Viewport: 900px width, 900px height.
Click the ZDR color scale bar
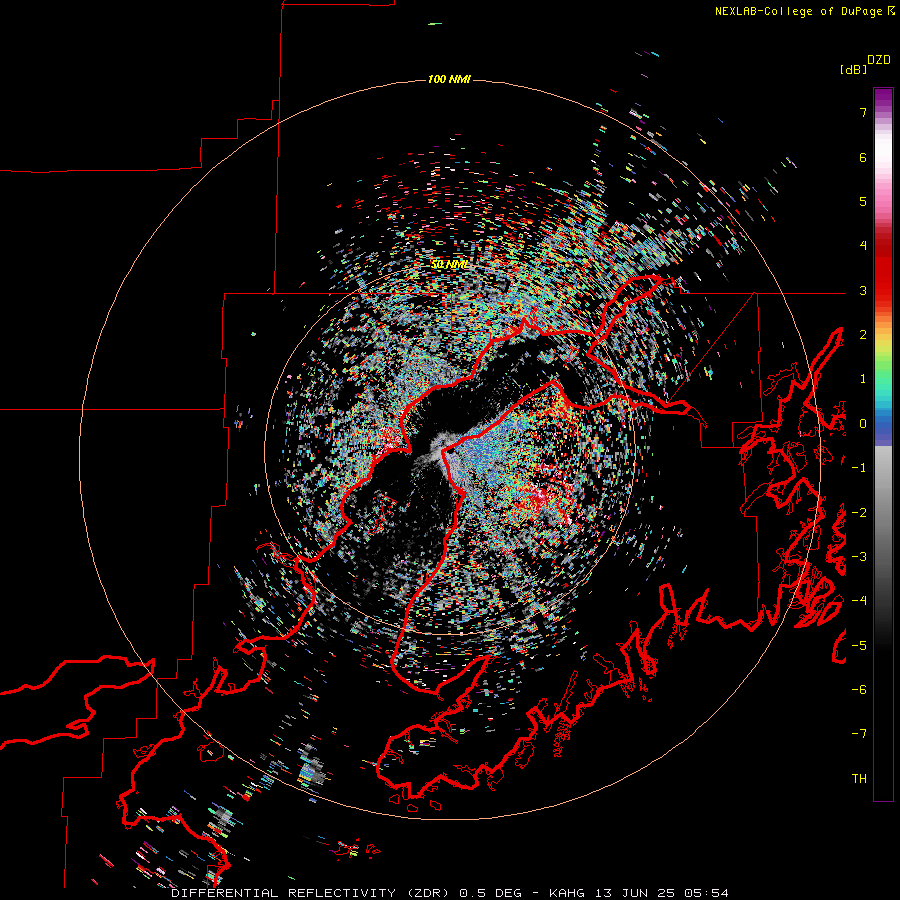pos(883,444)
